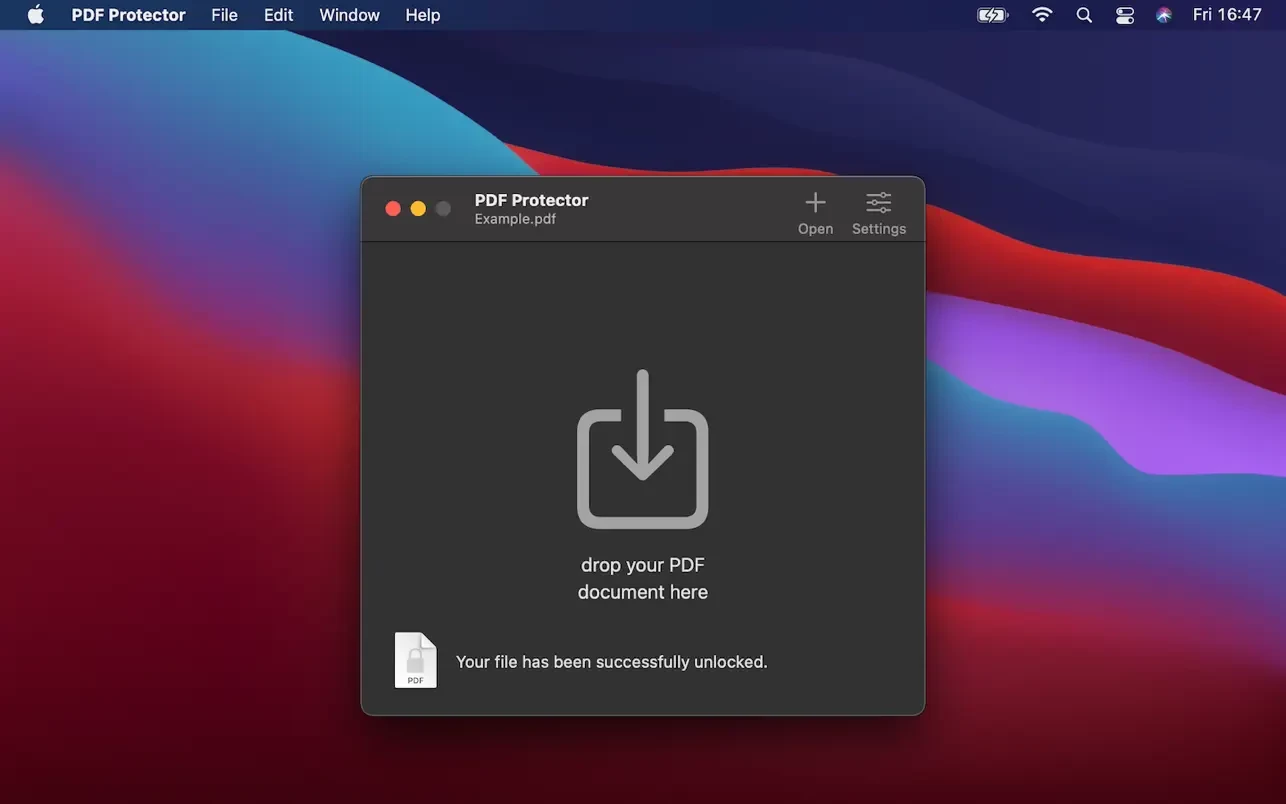Show the Help menu
This screenshot has height=804, width=1286.
pyautogui.click(x=423, y=15)
